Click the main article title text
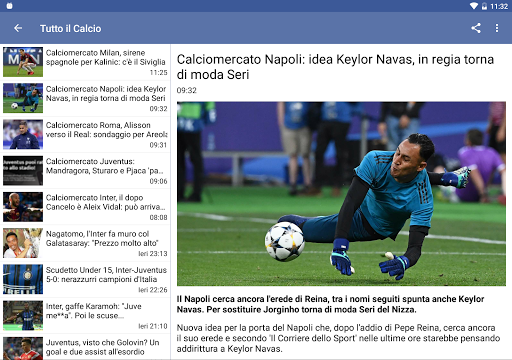Viewport: 512px width, 360px height. 335,67
